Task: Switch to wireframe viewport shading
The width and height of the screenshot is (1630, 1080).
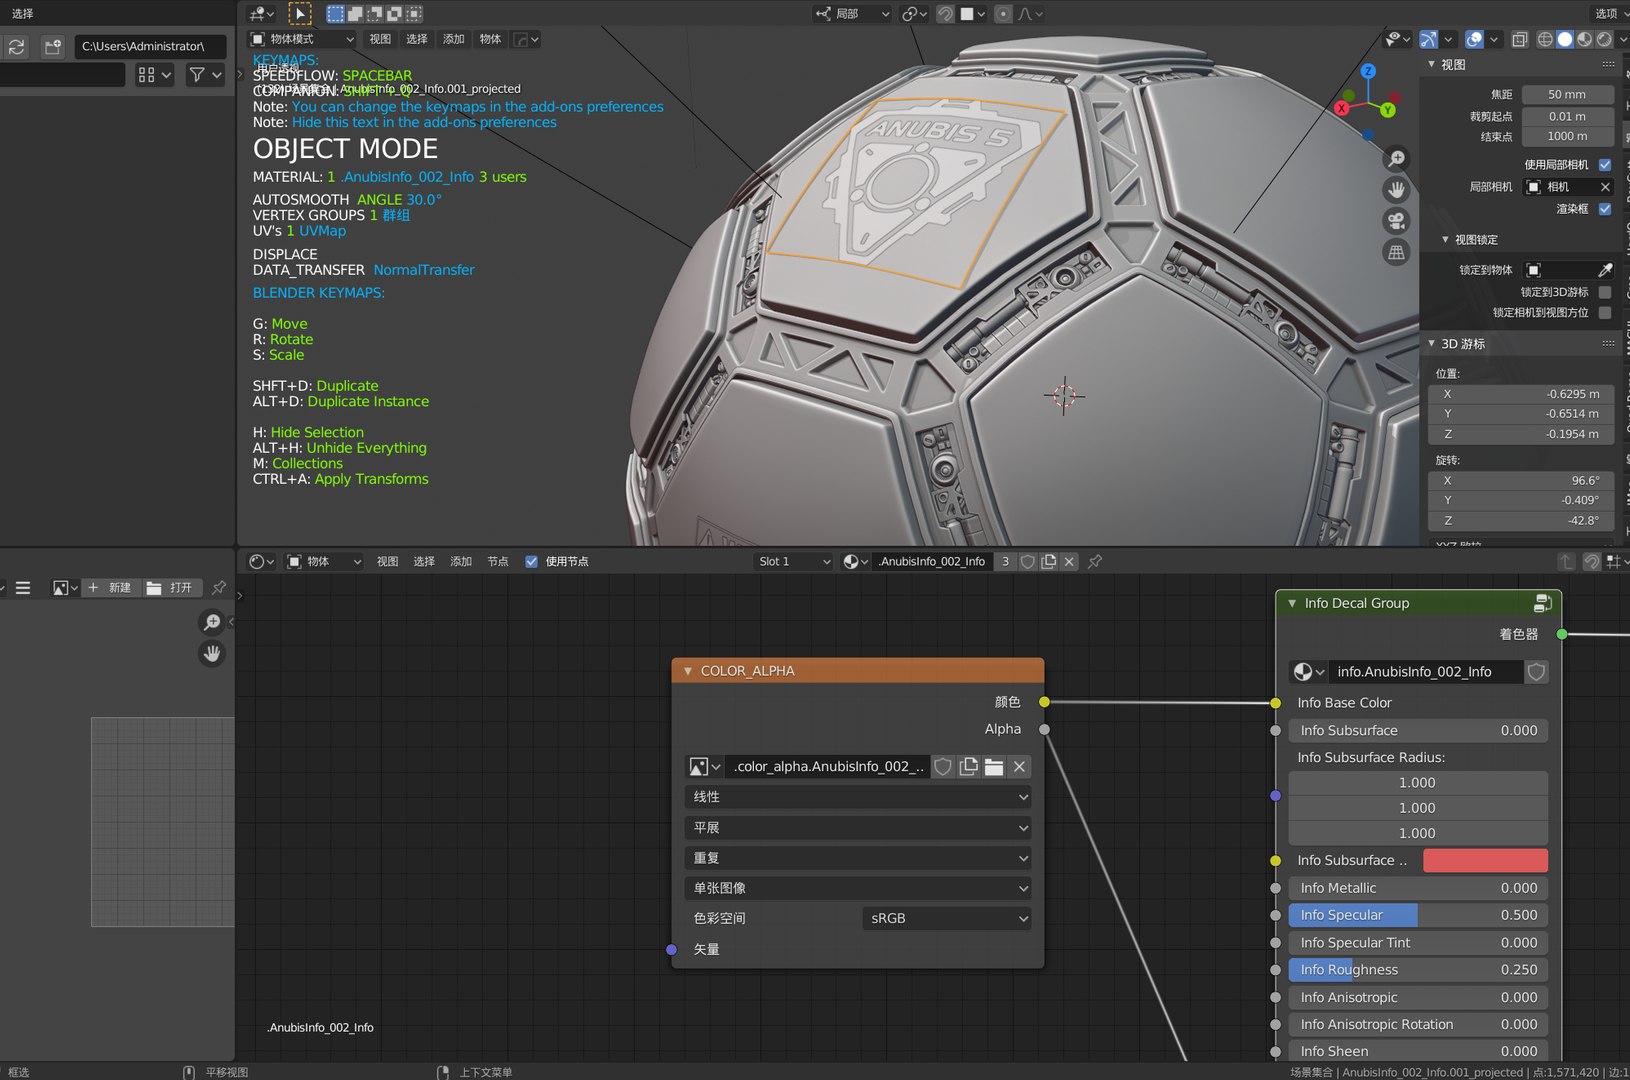Action: 1545,39
